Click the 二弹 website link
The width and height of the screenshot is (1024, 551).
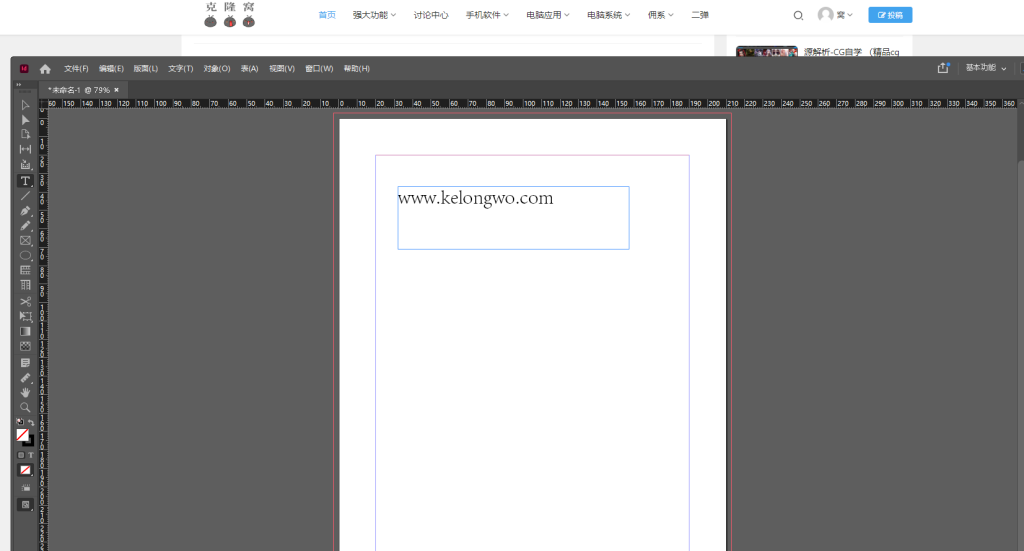point(700,15)
